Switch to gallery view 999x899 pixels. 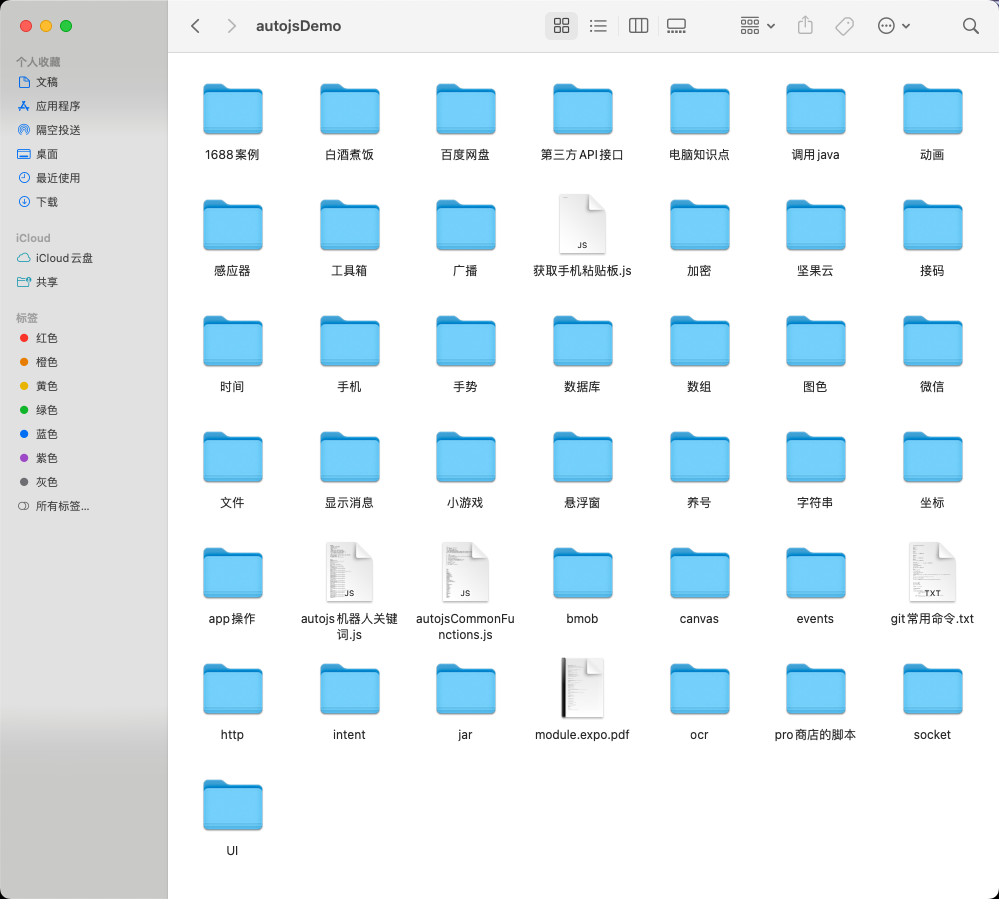676,26
